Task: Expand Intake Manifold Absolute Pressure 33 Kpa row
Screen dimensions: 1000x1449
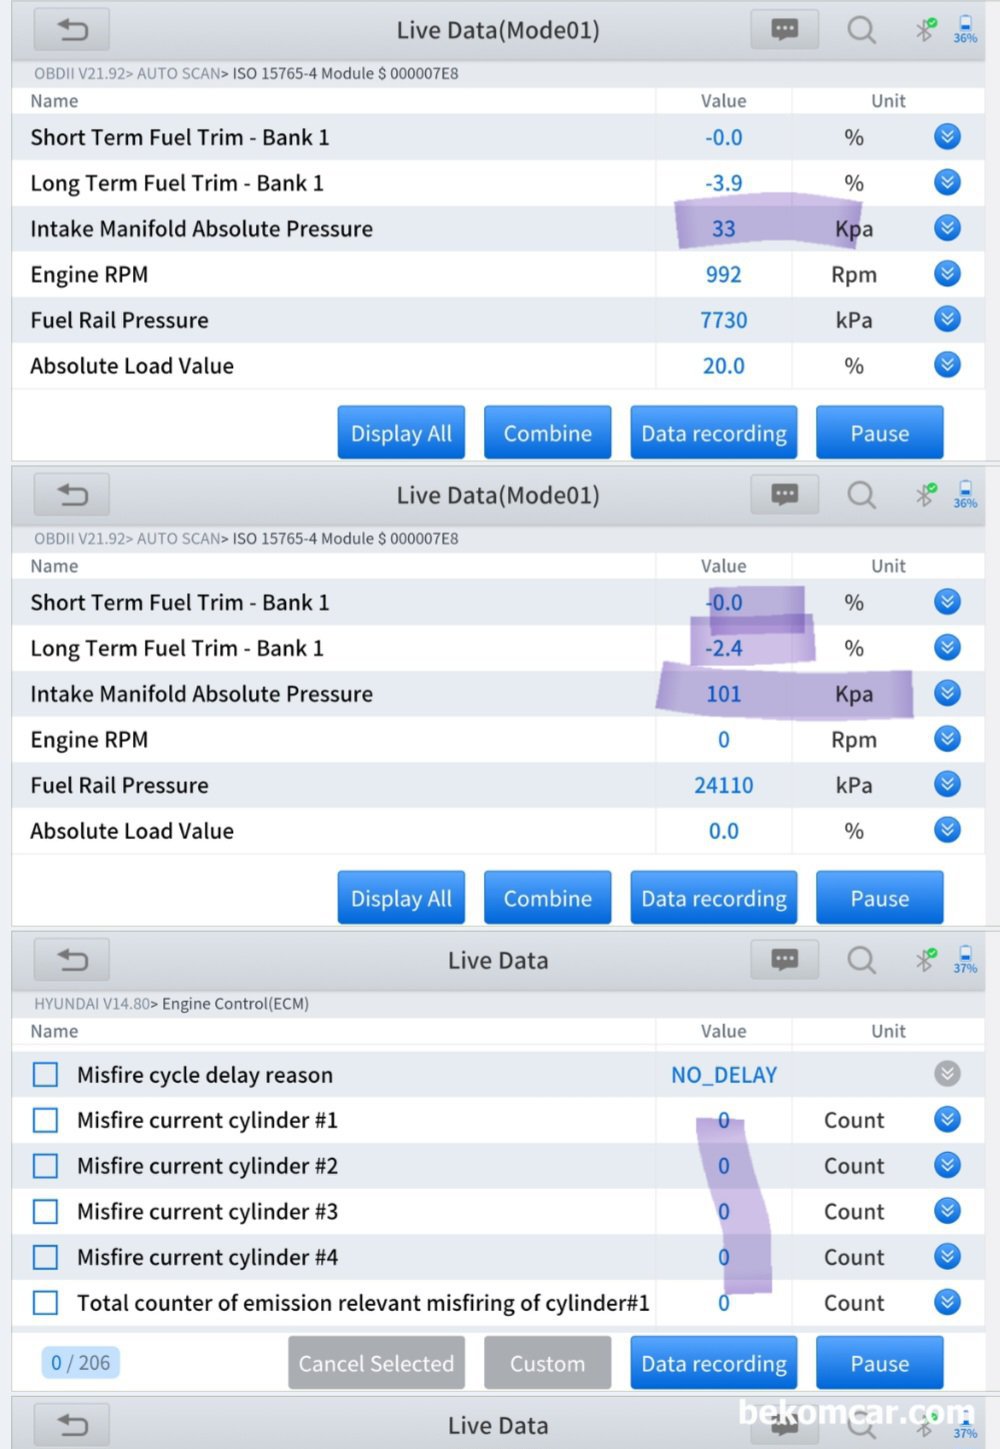Action: 947,228
